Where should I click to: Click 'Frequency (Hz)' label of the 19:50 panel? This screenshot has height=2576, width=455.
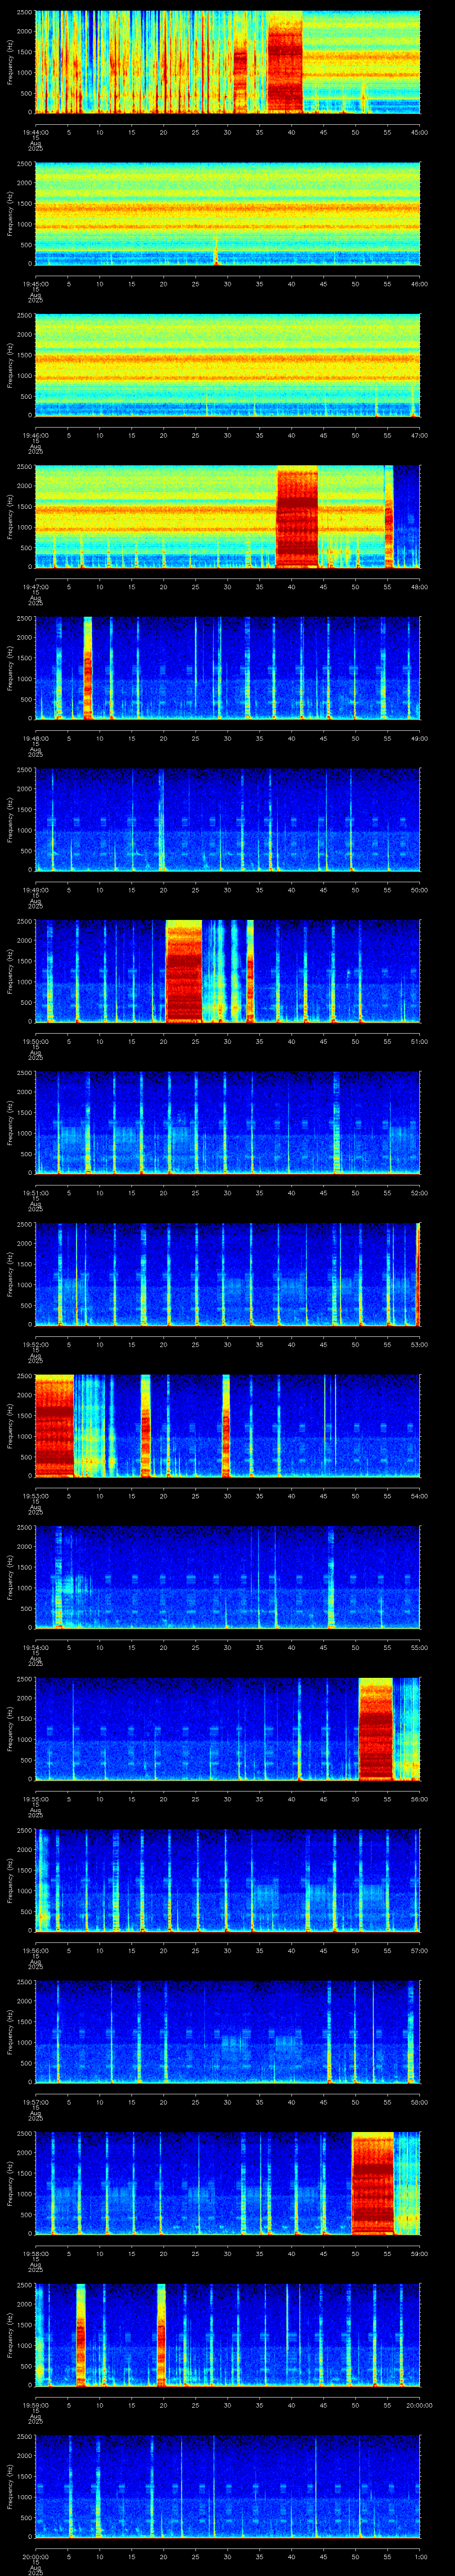pos(11,971)
